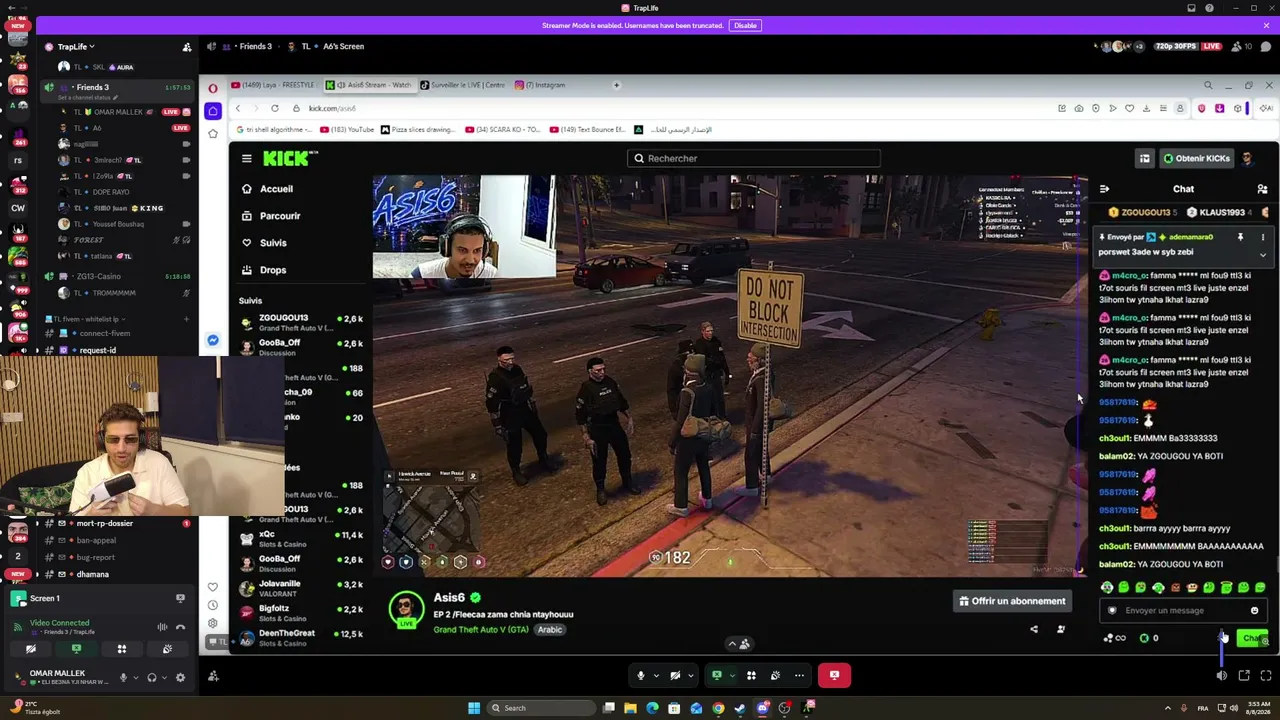
Task: Open Steam from the taskbar
Action: point(740,708)
